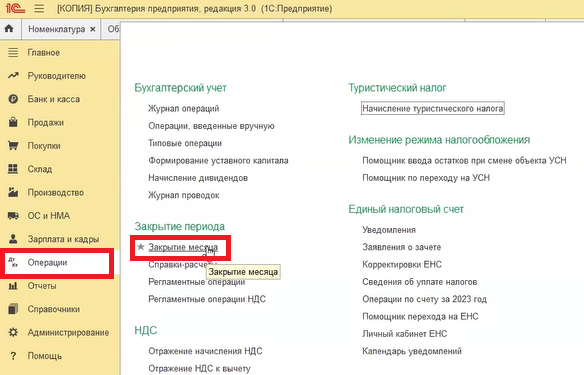Image resolution: width=584 pixels, height=375 pixels.
Task: Open the Справочники section
Action: coord(54,309)
